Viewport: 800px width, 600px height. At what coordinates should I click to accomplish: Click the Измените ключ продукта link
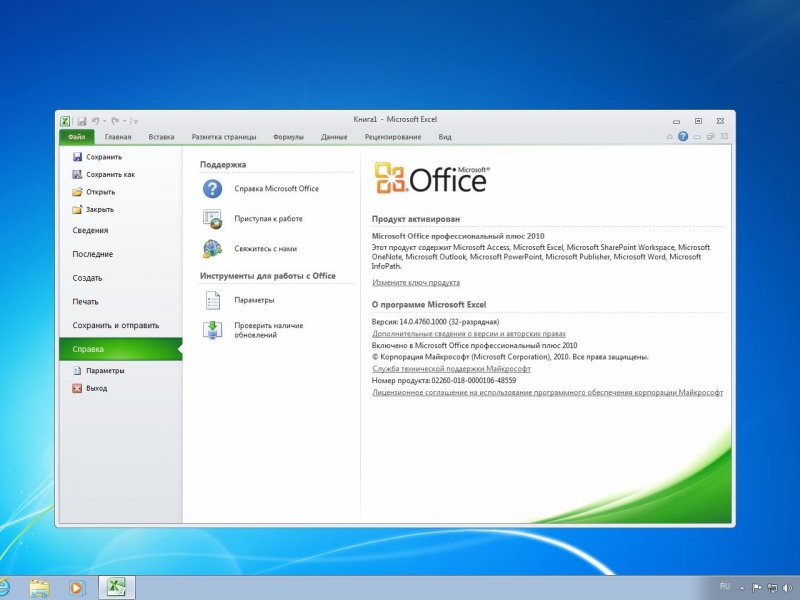(x=416, y=283)
